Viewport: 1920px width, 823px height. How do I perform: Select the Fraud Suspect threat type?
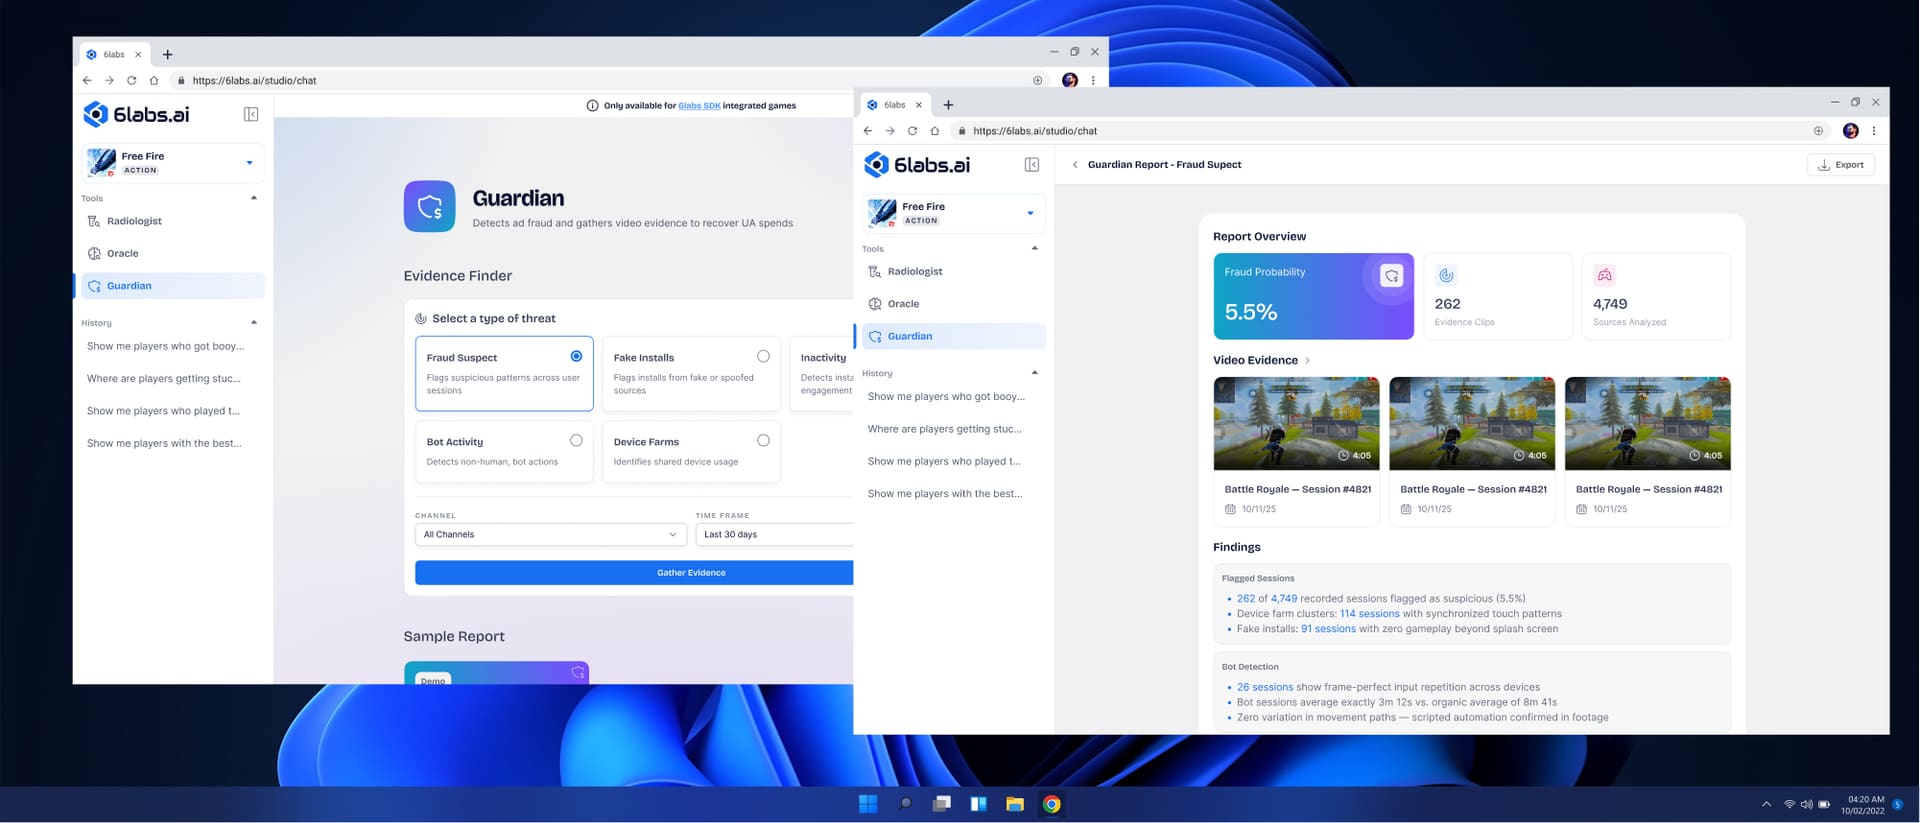(x=504, y=374)
